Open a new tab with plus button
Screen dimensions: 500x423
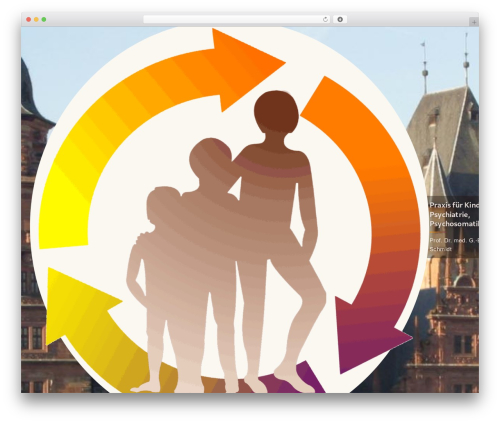click(474, 22)
